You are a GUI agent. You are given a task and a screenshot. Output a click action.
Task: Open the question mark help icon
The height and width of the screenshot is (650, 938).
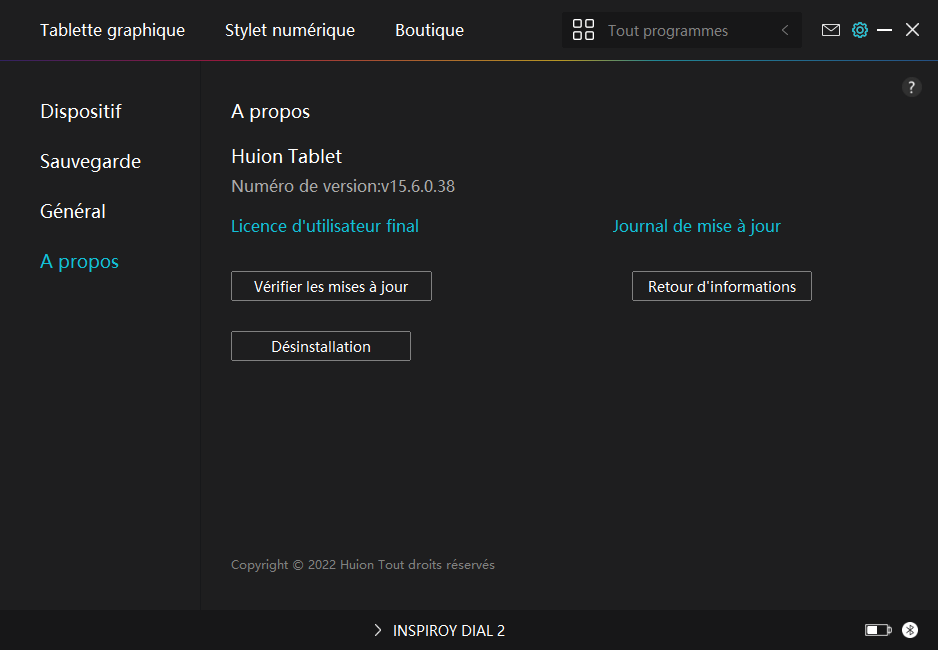pyautogui.click(x=911, y=87)
